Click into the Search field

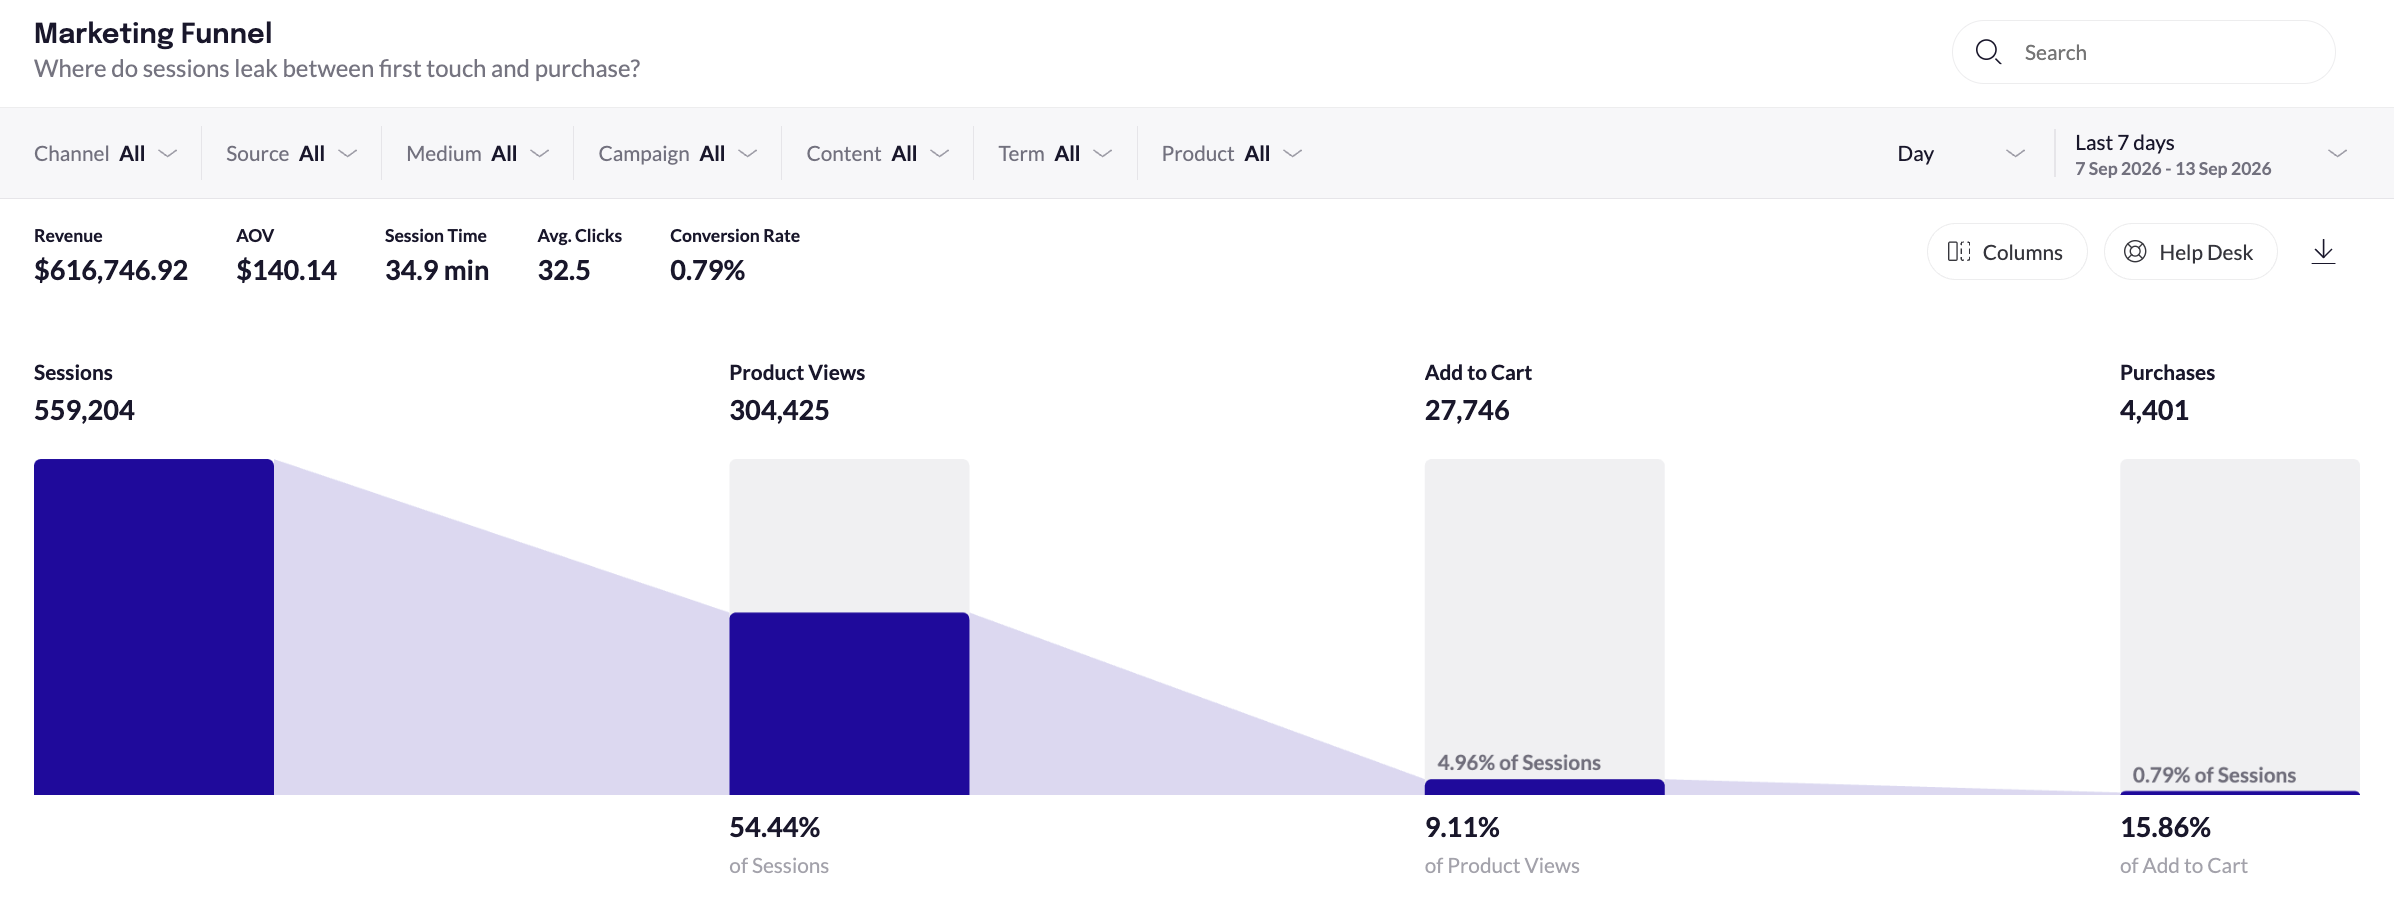tap(2143, 52)
